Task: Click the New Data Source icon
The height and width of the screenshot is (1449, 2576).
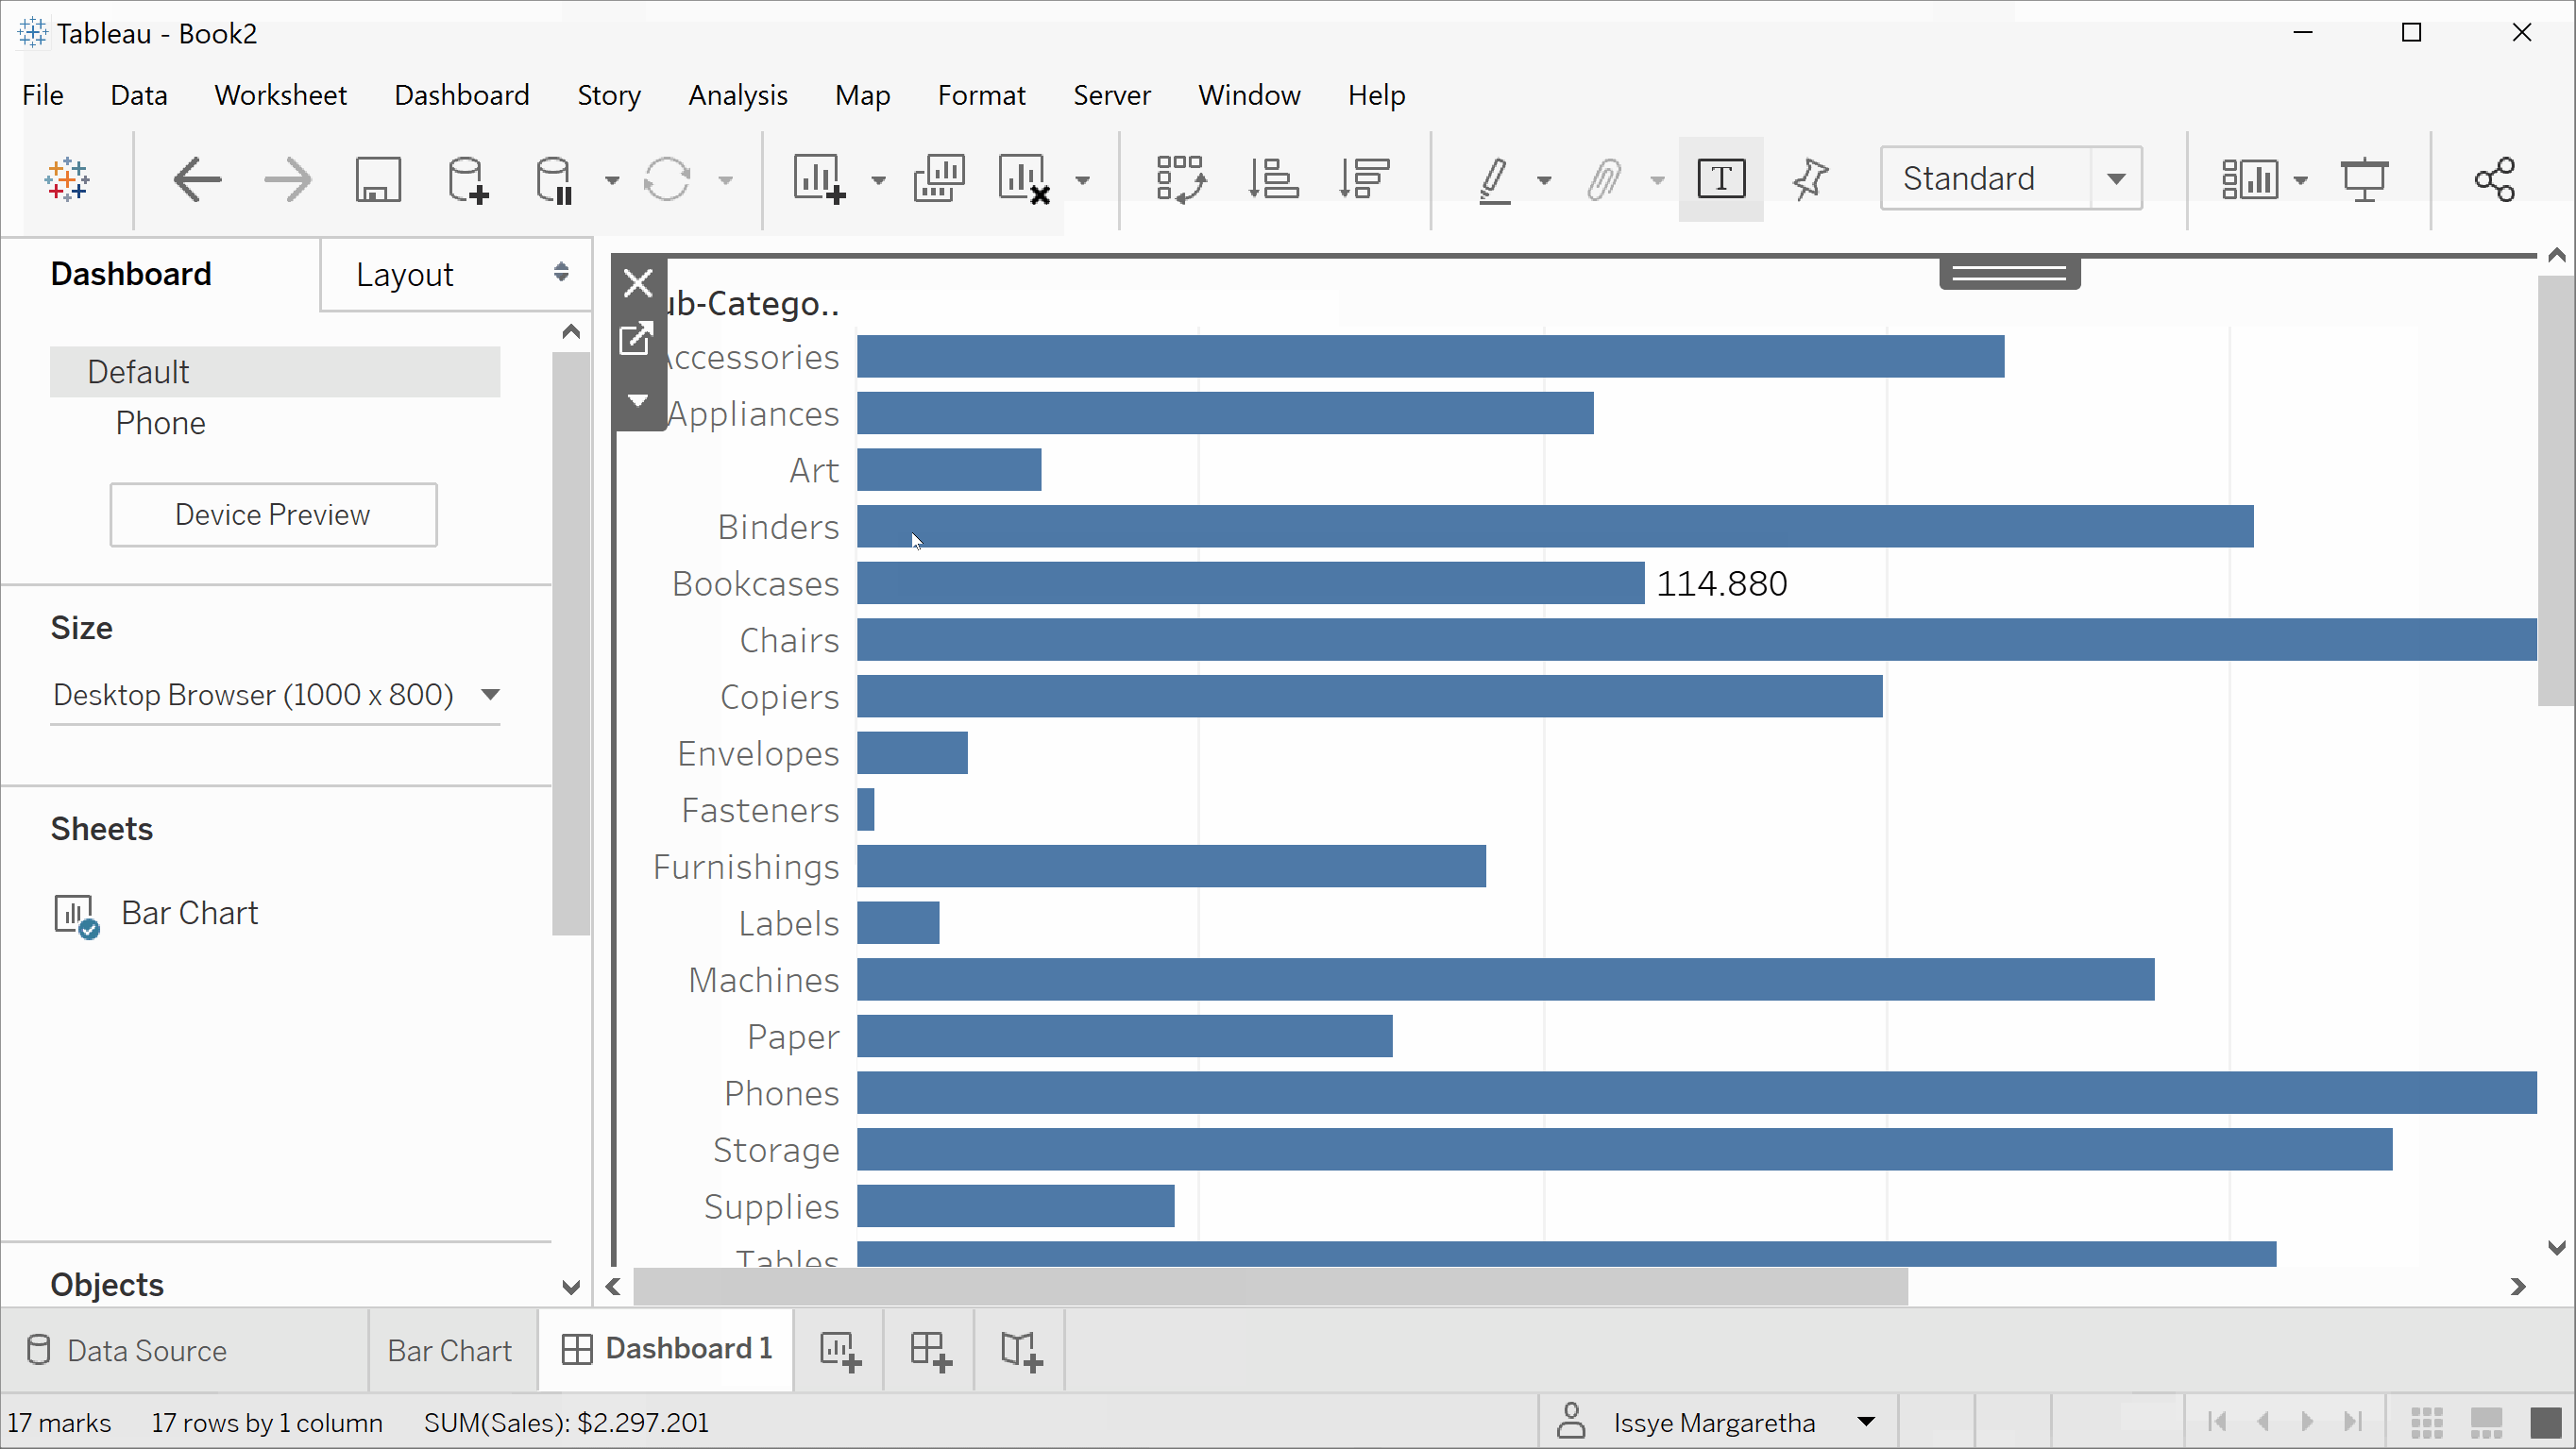Action: click(467, 179)
